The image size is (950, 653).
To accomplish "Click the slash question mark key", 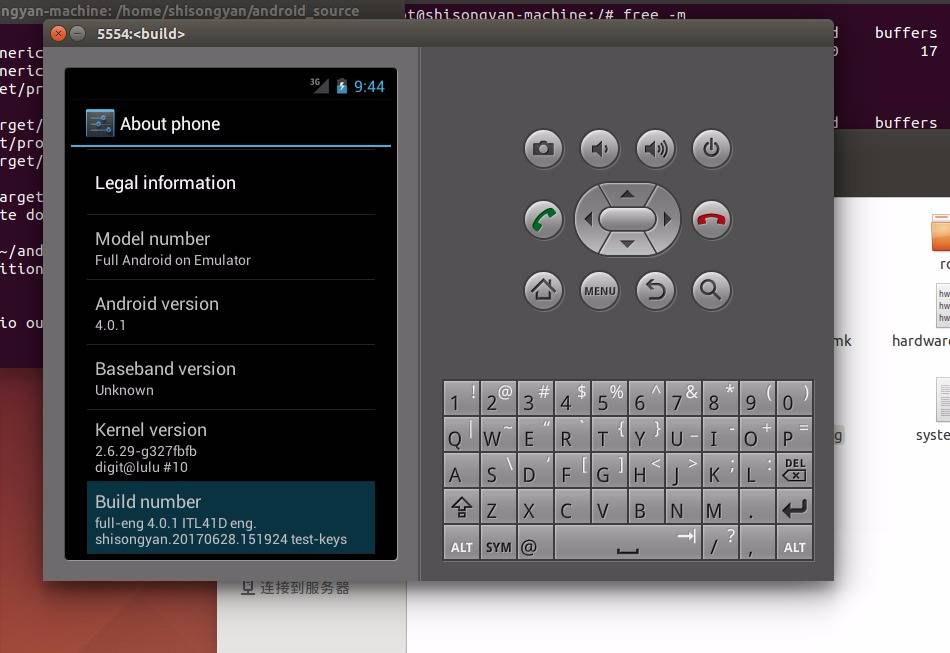I will [720, 543].
